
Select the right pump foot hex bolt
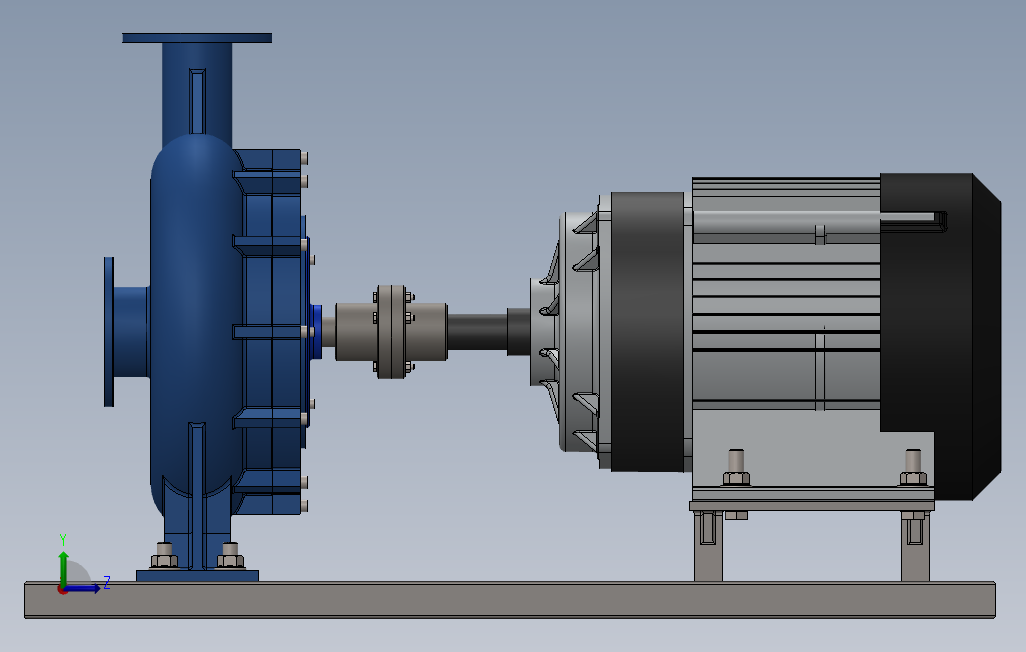click(x=230, y=555)
